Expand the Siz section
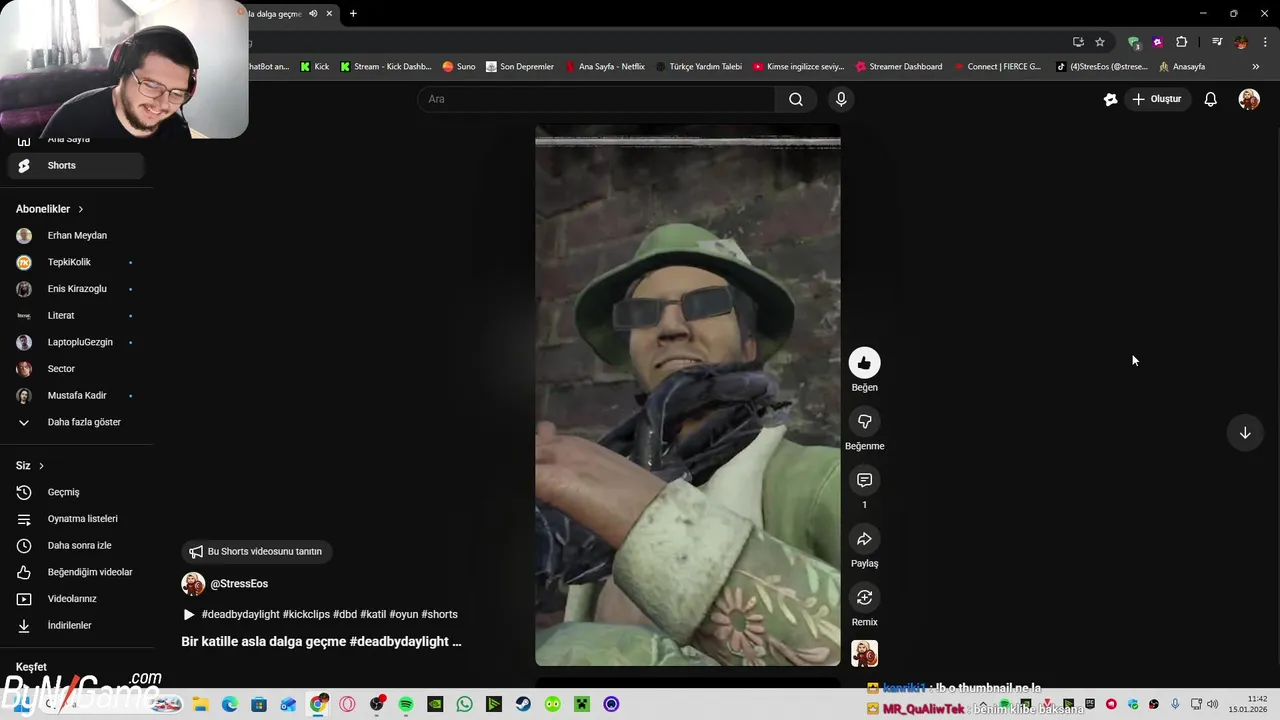 30,466
